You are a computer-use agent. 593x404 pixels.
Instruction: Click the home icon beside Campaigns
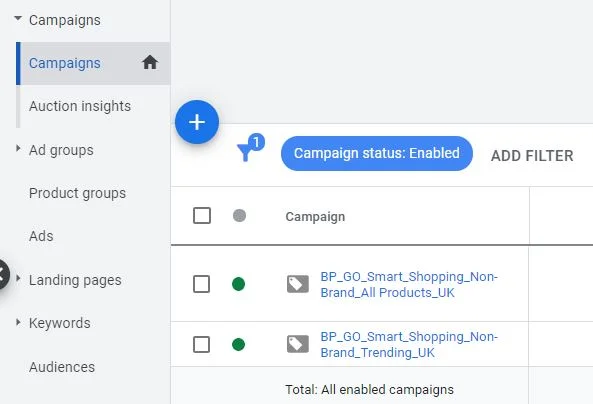(x=150, y=62)
